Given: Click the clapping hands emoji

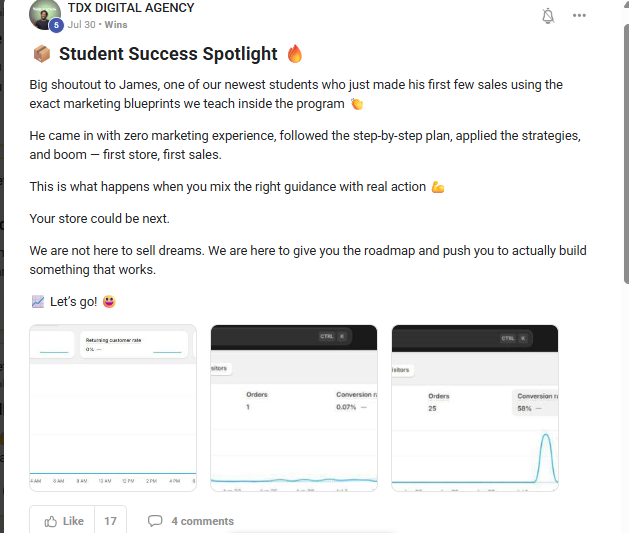Looking at the screenshot, I should pyautogui.click(x=357, y=104).
